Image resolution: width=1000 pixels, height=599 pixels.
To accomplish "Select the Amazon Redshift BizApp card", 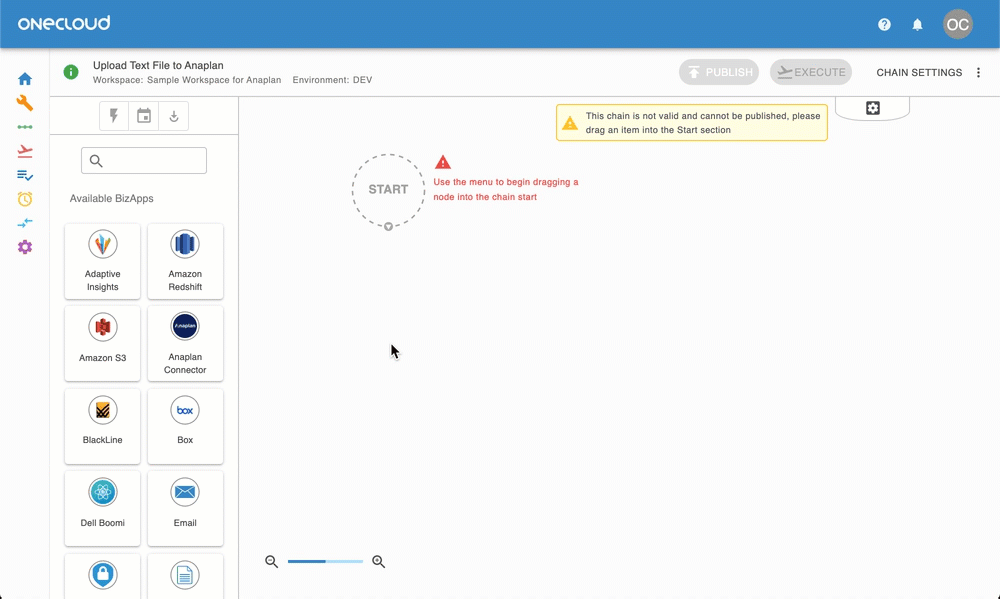I will pyautogui.click(x=185, y=261).
